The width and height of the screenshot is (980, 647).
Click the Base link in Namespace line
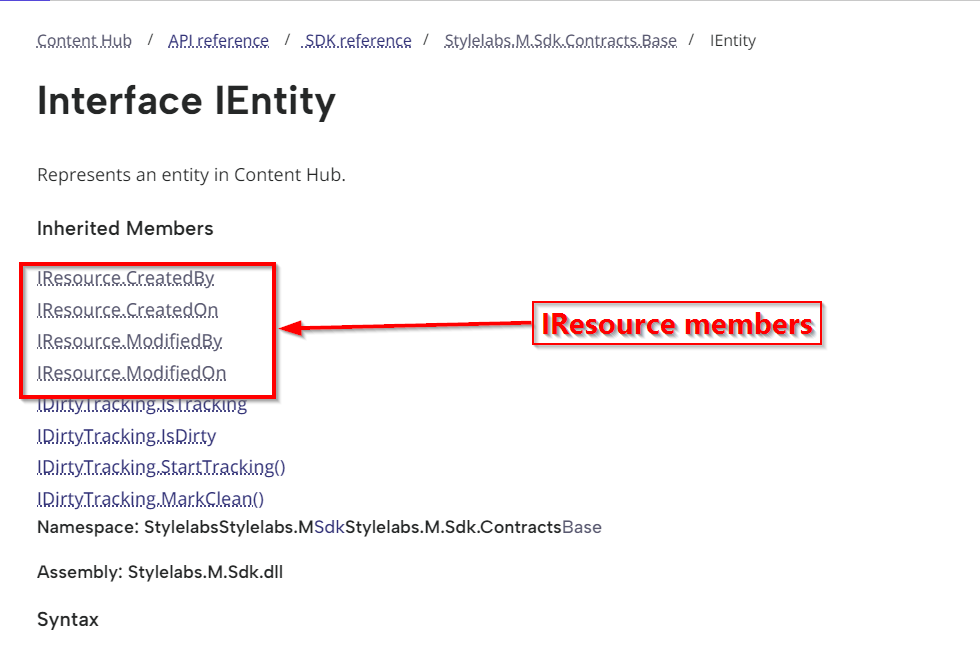[582, 526]
